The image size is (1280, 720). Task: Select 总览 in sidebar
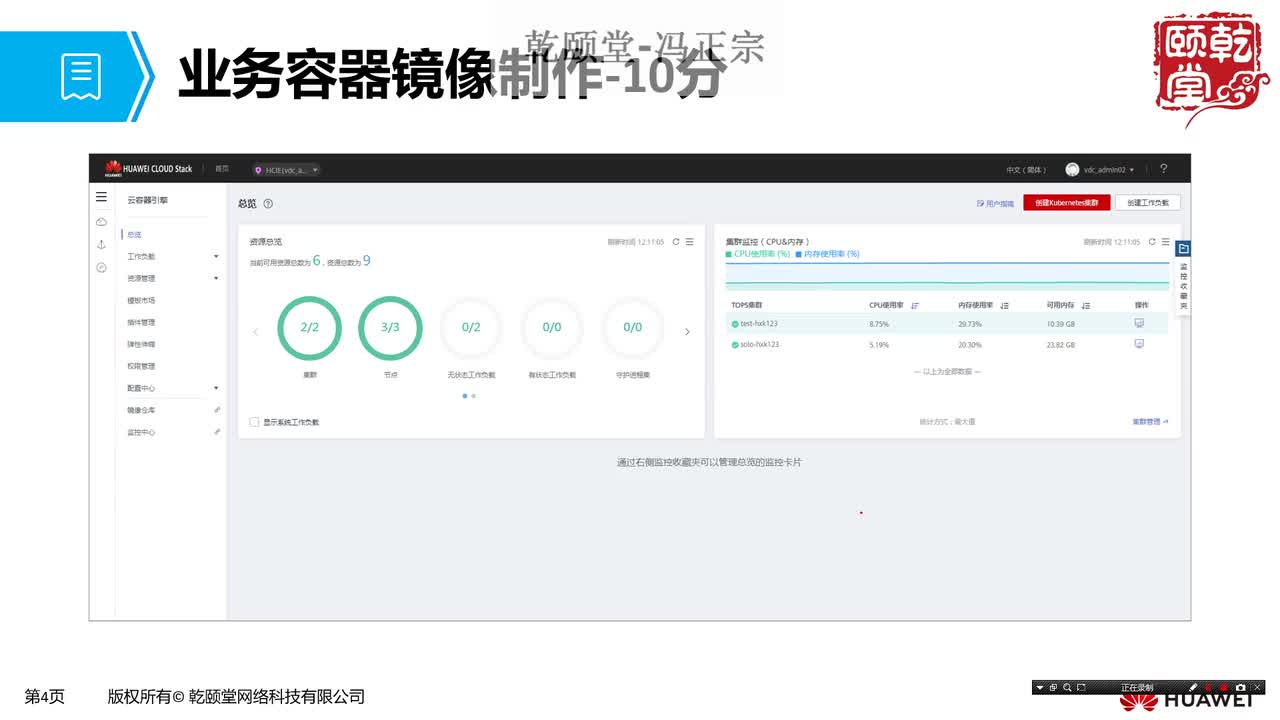(135, 235)
